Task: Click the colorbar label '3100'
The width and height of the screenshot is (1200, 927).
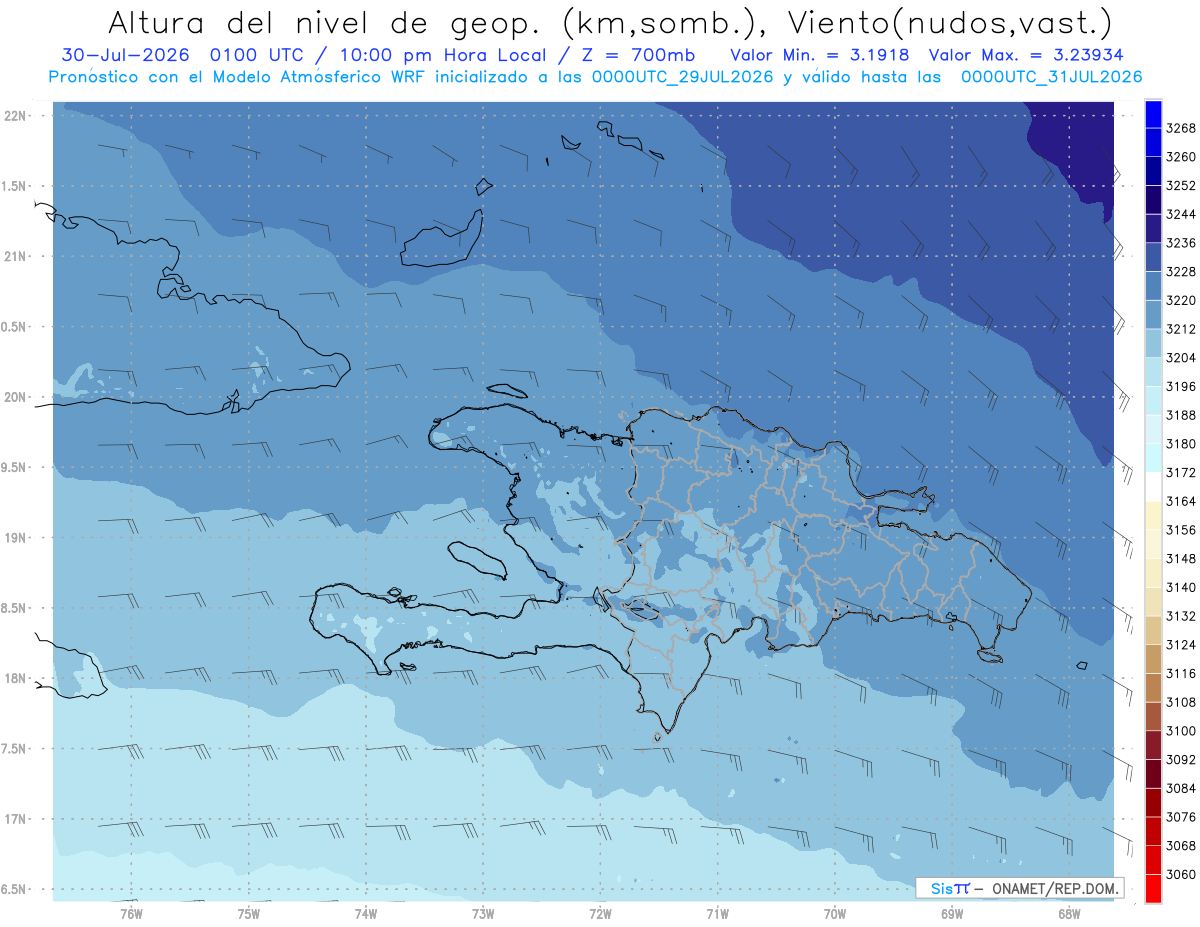Action: click(x=1181, y=730)
